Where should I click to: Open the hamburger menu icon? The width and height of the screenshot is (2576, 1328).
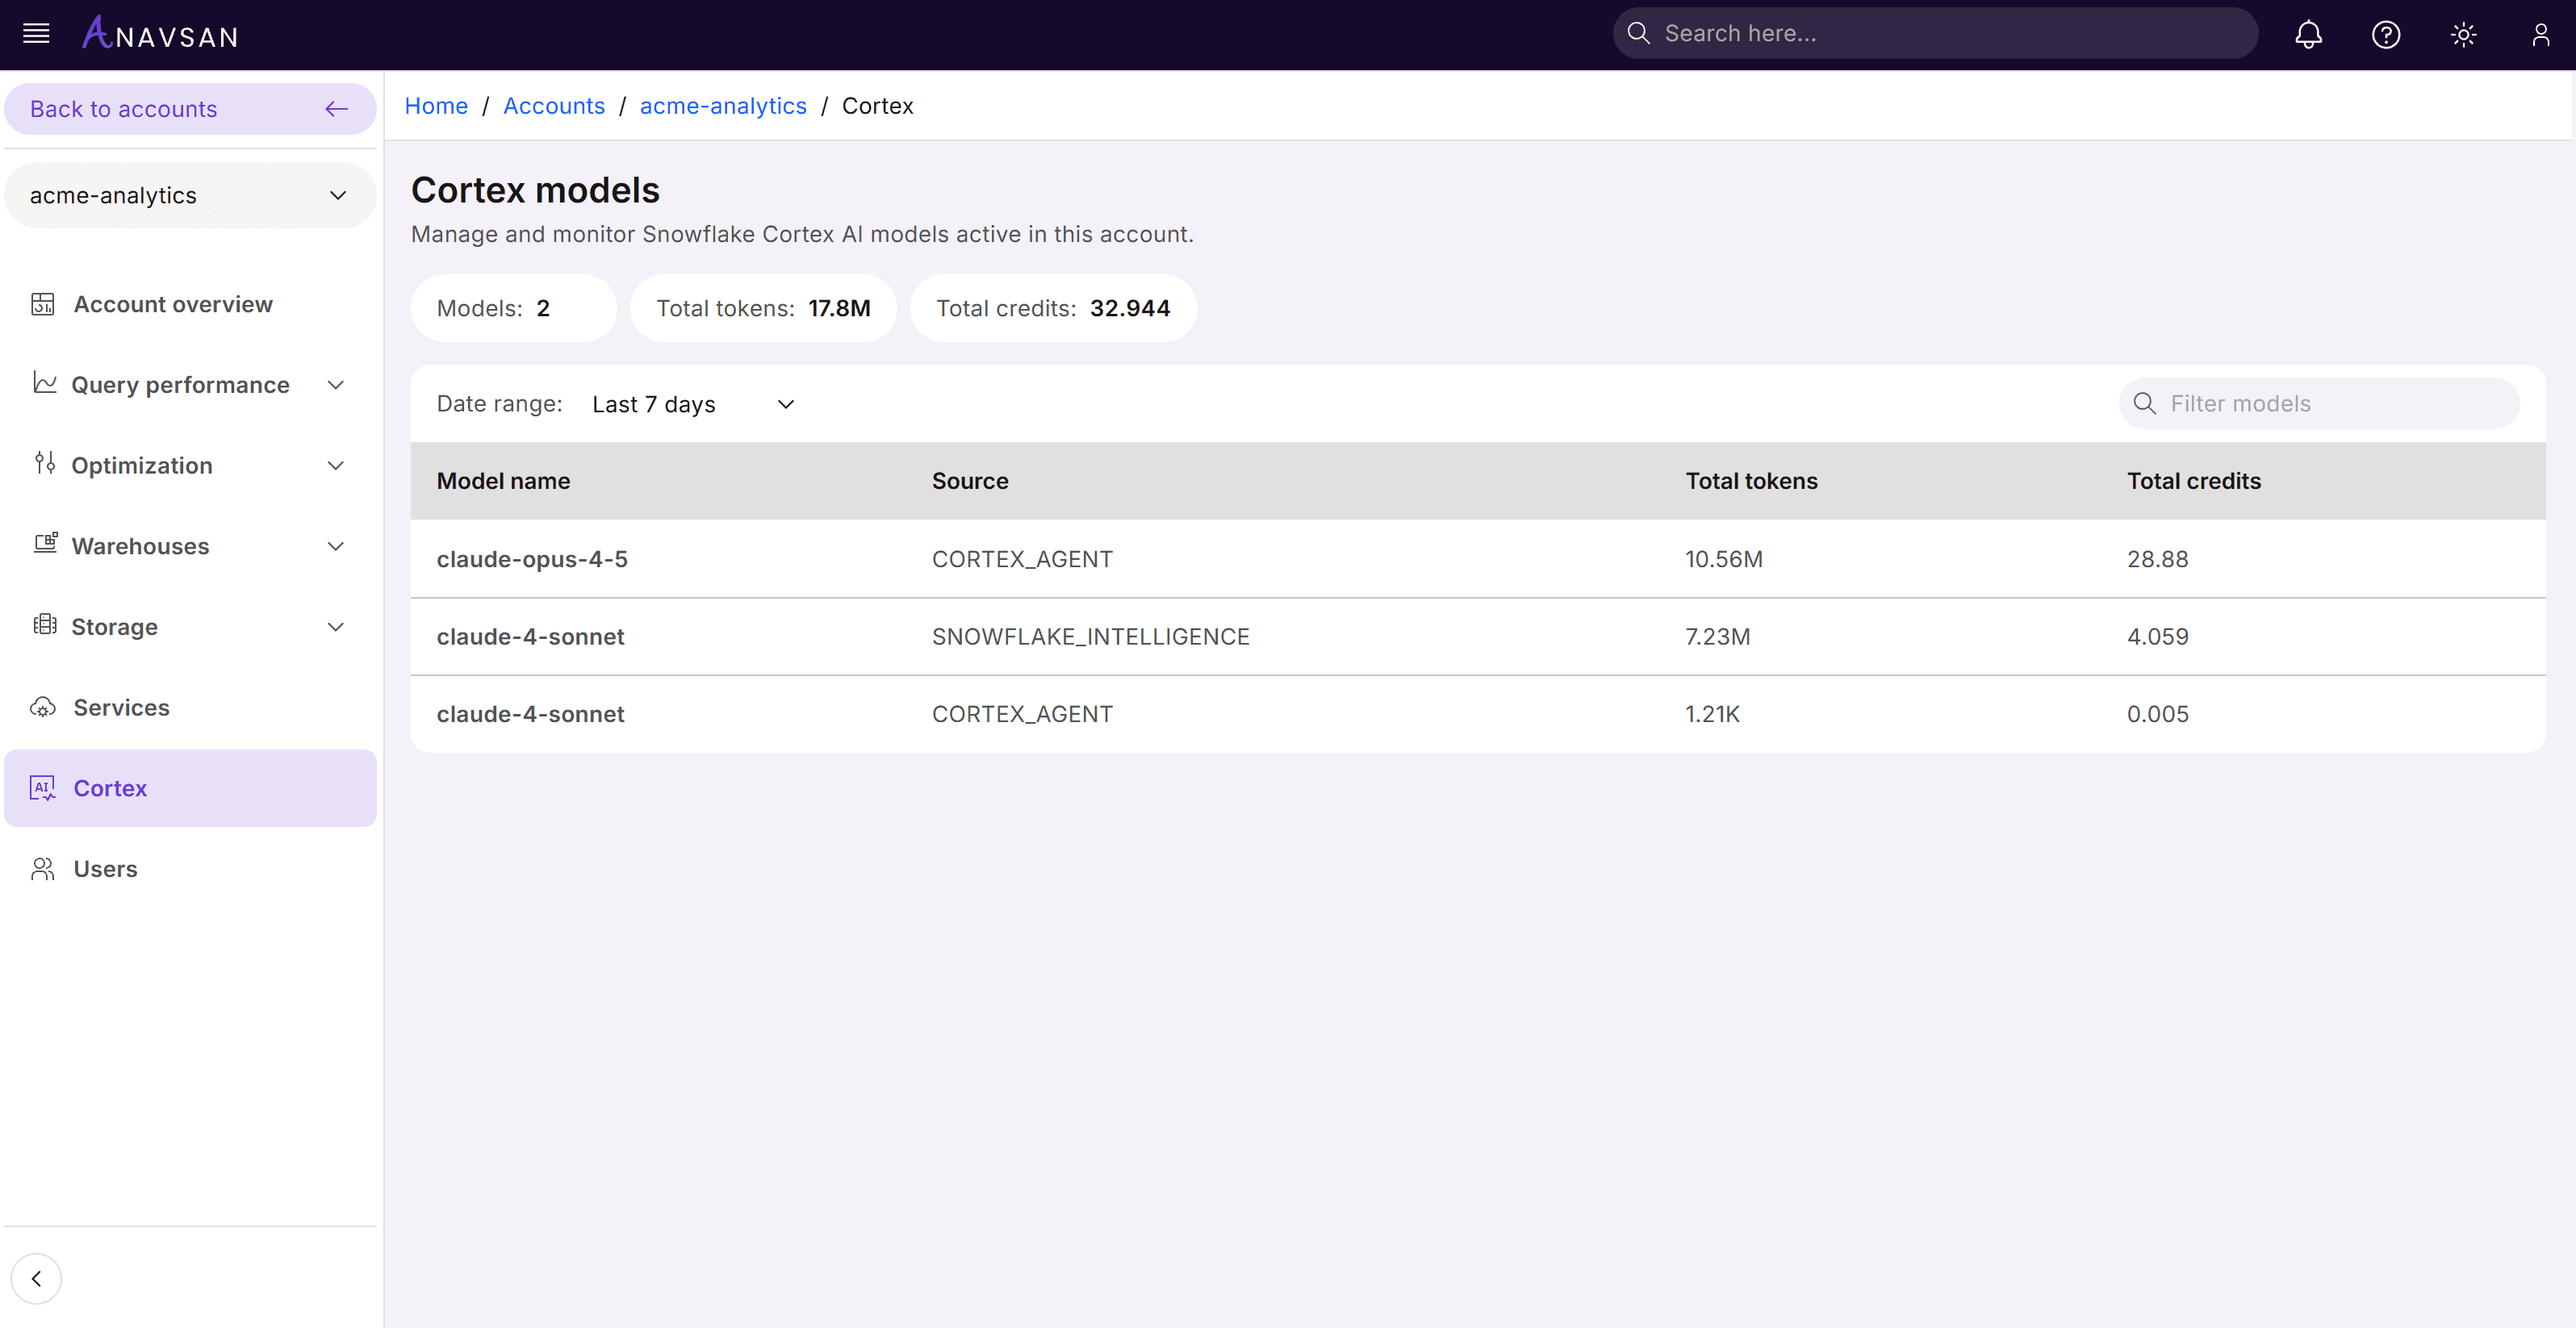(36, 34)
